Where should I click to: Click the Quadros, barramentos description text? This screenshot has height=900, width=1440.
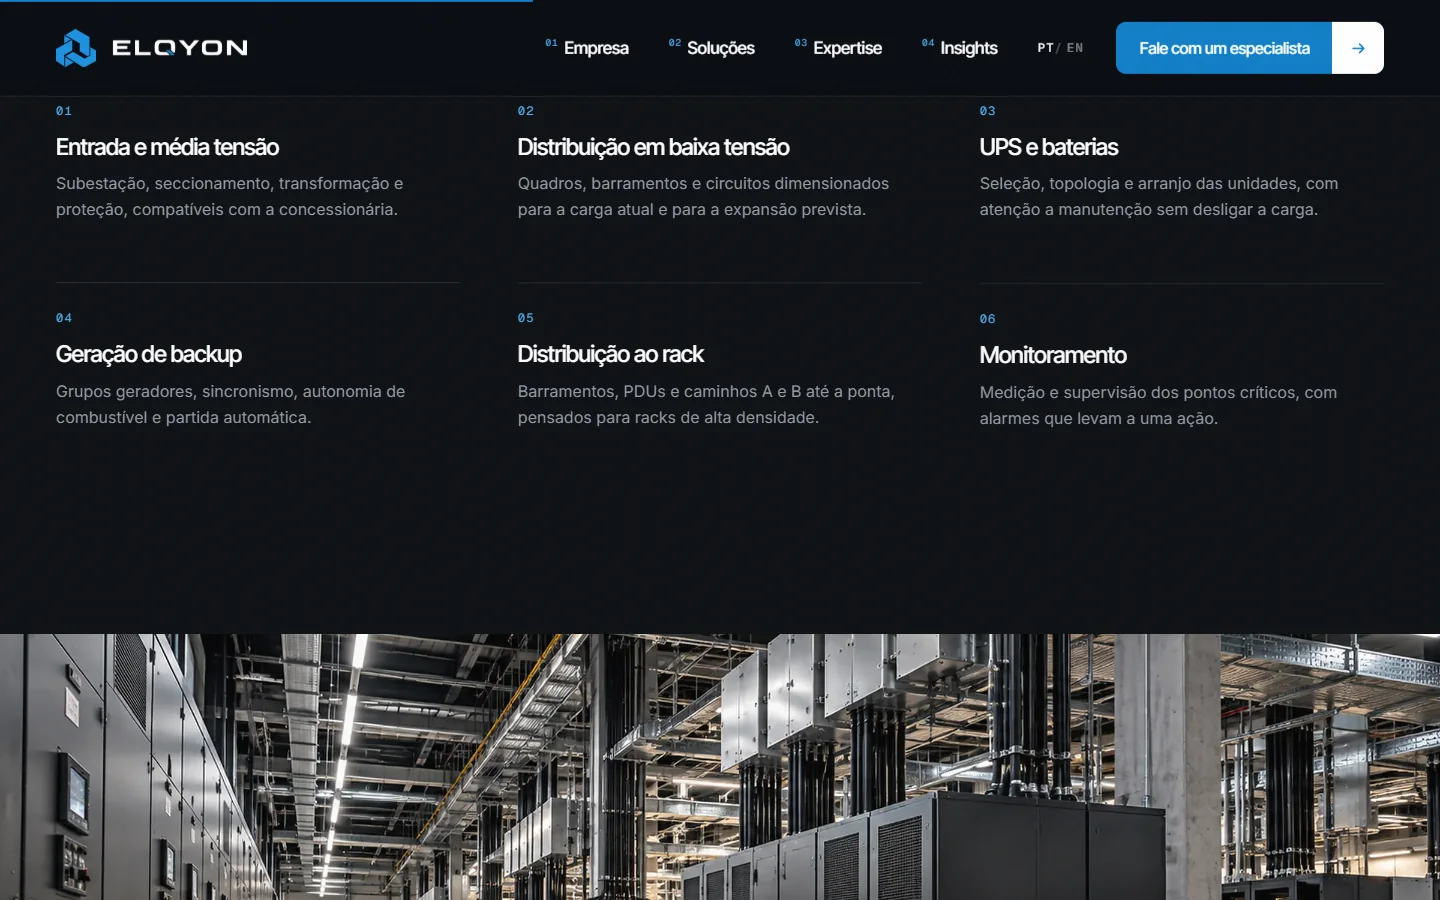tap(703, 196)
